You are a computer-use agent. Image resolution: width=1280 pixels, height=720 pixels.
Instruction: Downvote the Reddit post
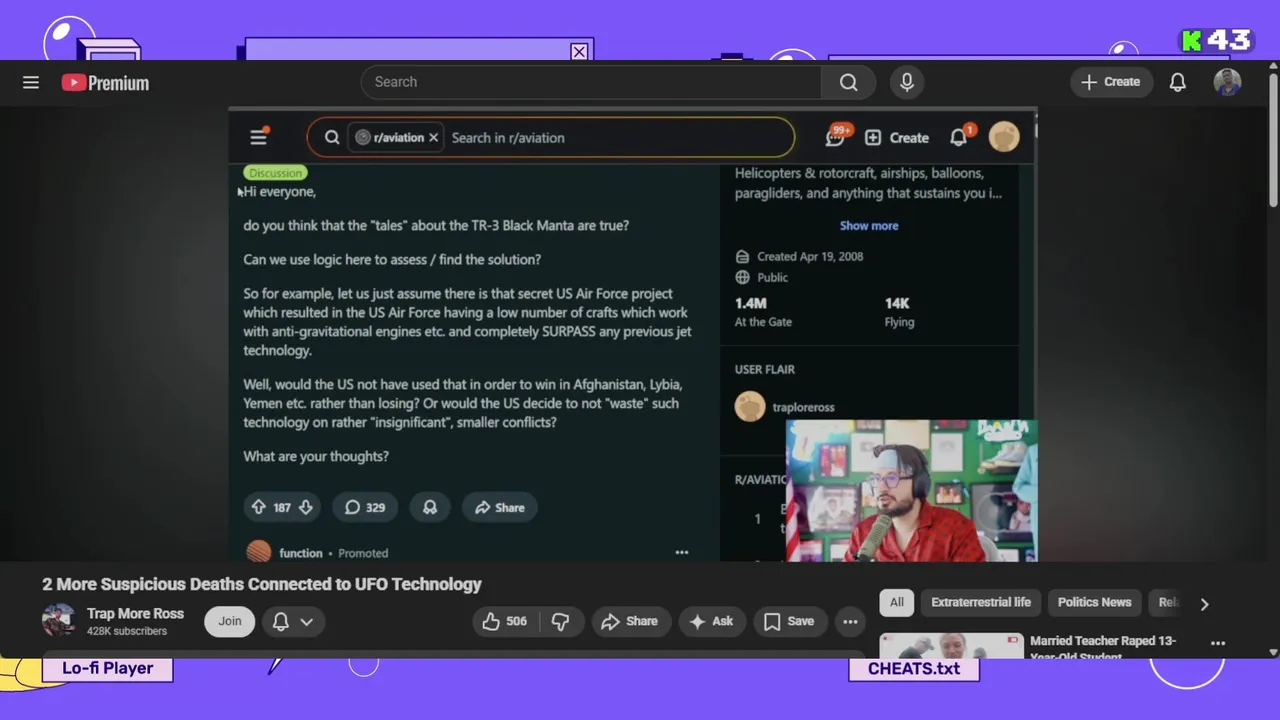tap(306, 507)
